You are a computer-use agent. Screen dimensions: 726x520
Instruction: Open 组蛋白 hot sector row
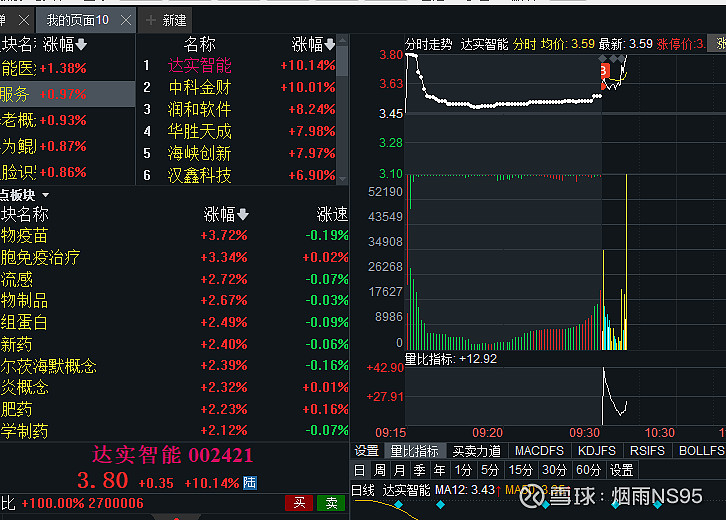pyautogui.click(x=174, y=322)
